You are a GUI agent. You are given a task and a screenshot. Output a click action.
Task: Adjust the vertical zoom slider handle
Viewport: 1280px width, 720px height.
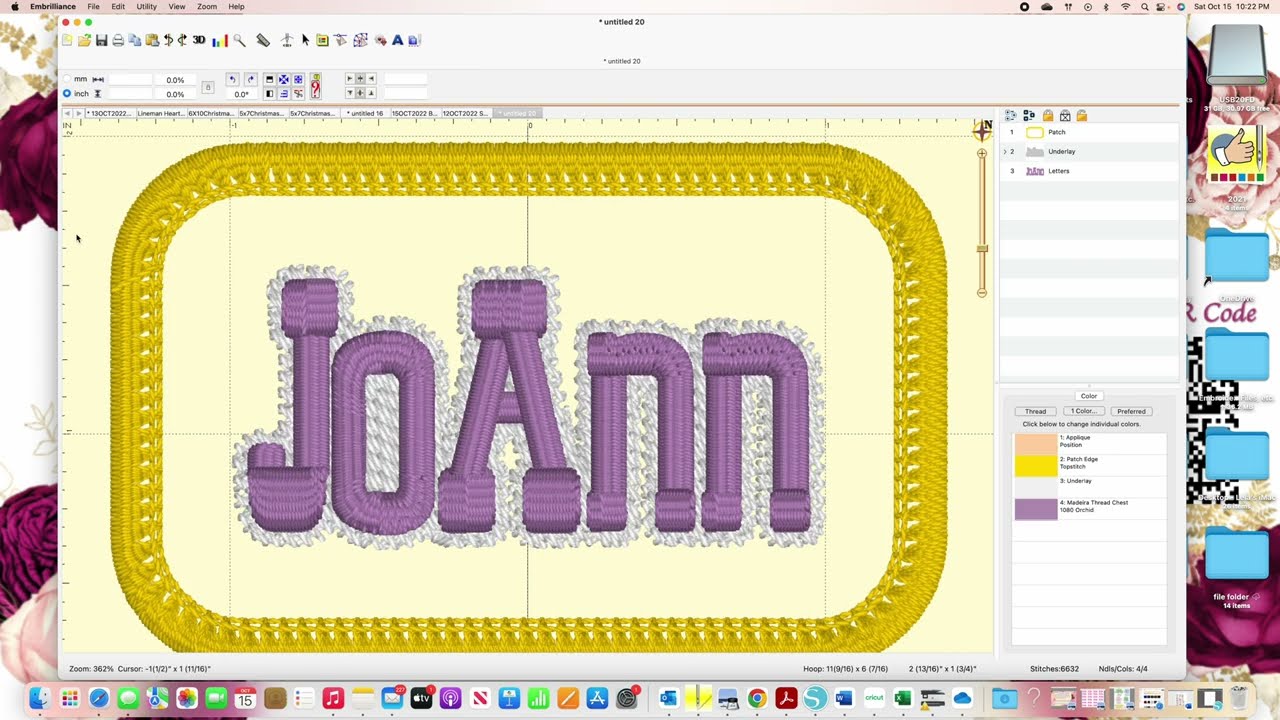click(x=982, y=249)
